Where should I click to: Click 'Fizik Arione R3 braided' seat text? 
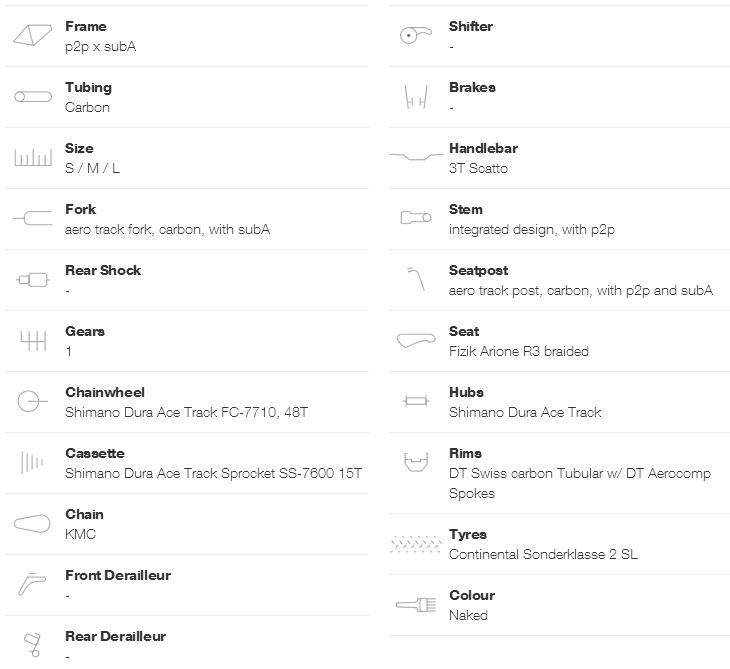518,351
